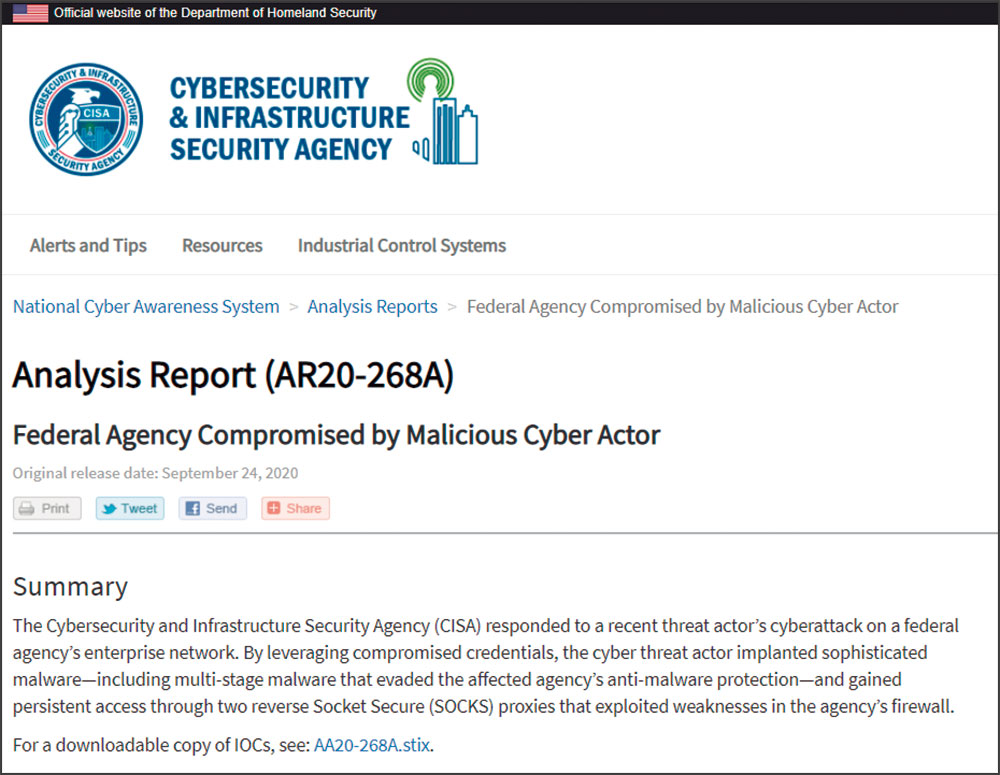Open the Resources menu
This screenshot has height=775, width=1000.
pyautogui.click(x=223, y=246)
